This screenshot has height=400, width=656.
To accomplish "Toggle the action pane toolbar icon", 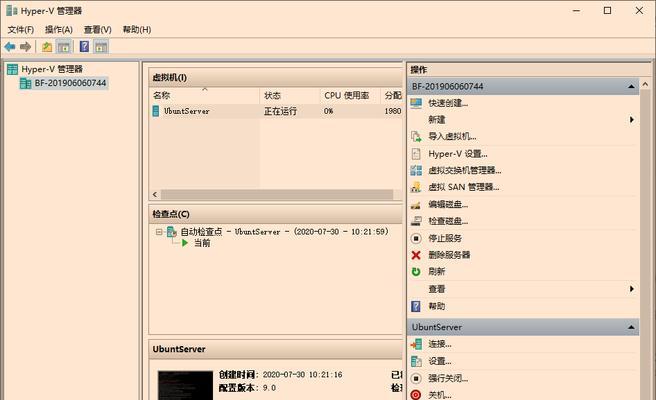I will tap(101, 47).
